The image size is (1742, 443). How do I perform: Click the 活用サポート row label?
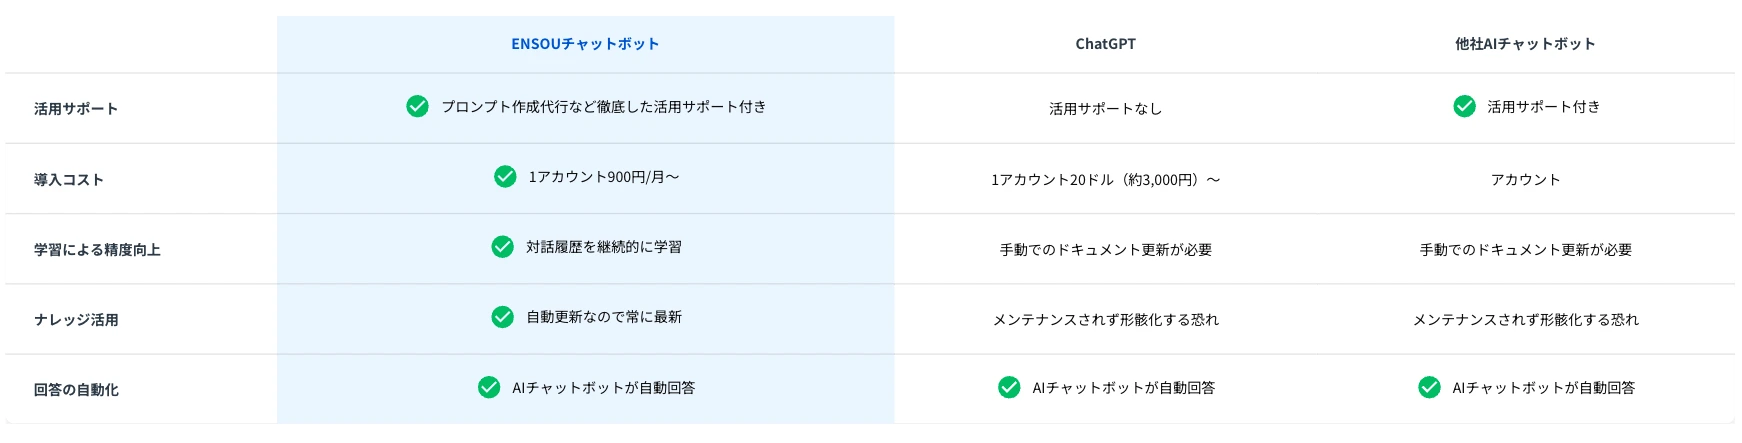(x=76, y=108)
